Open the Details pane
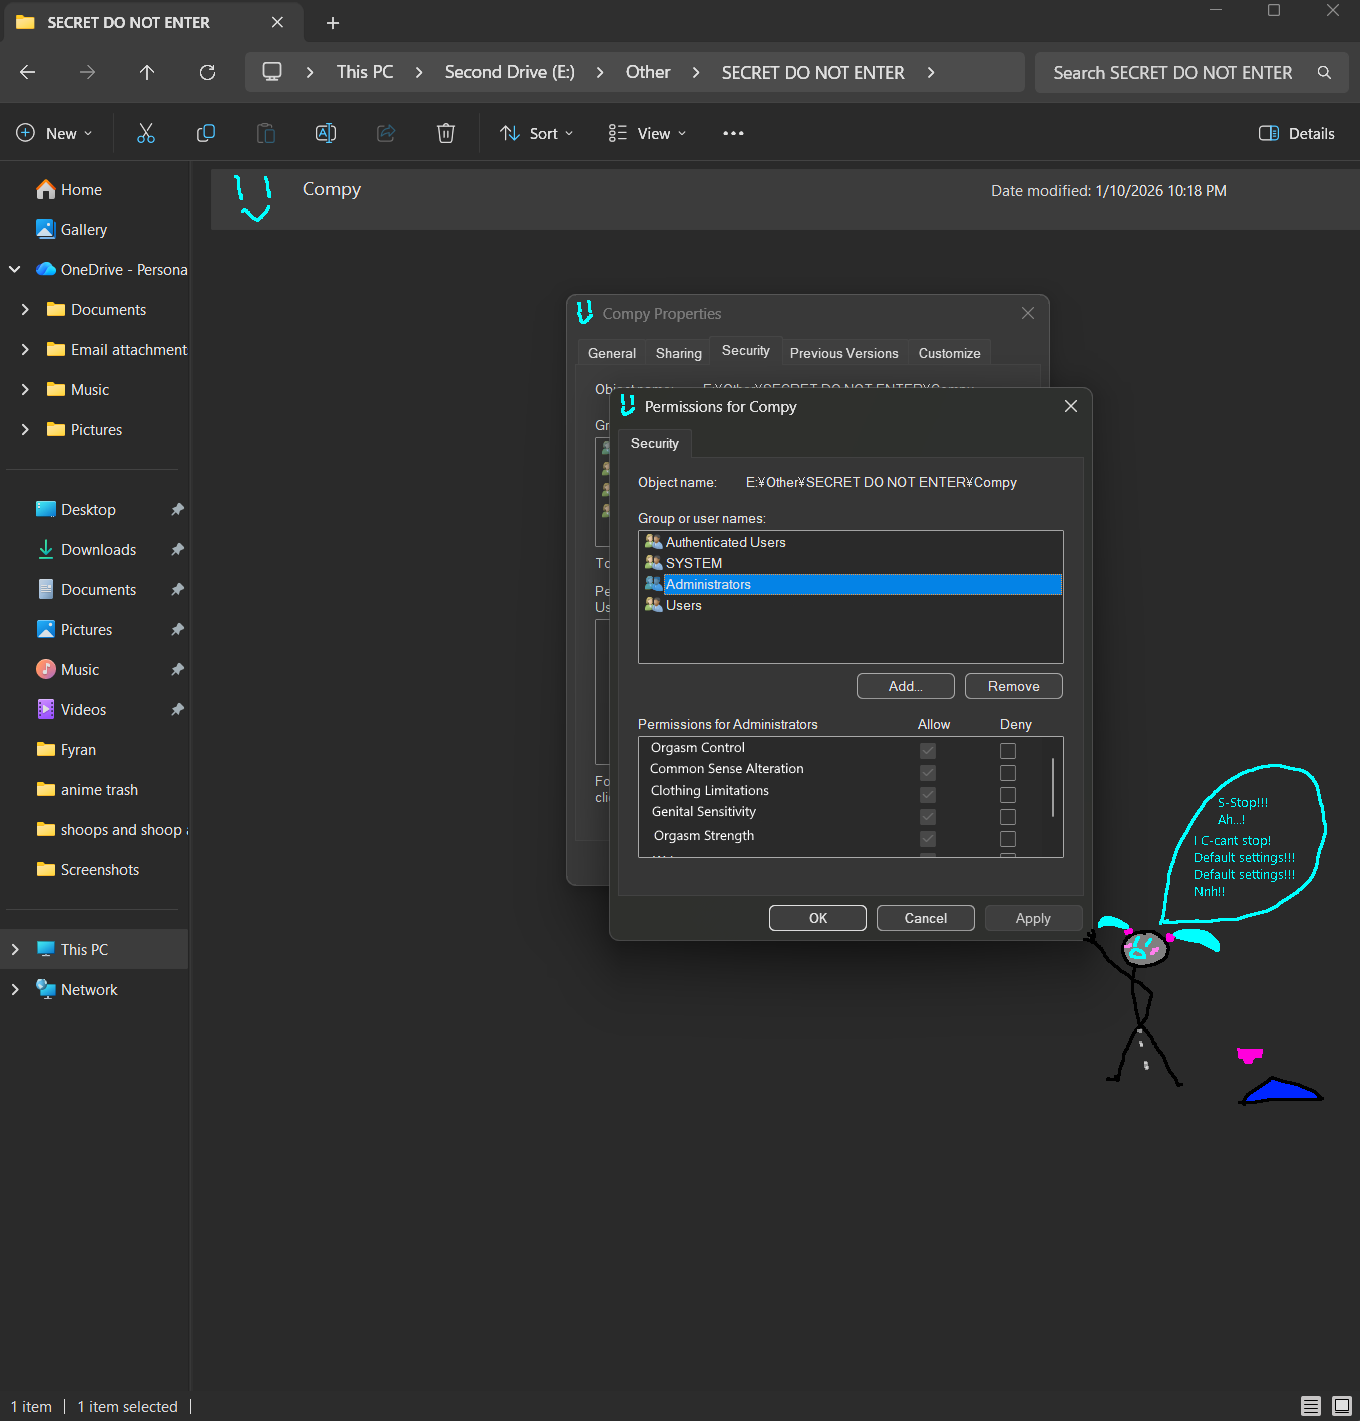The image size is (1360, 1421). coord(1296,133)
